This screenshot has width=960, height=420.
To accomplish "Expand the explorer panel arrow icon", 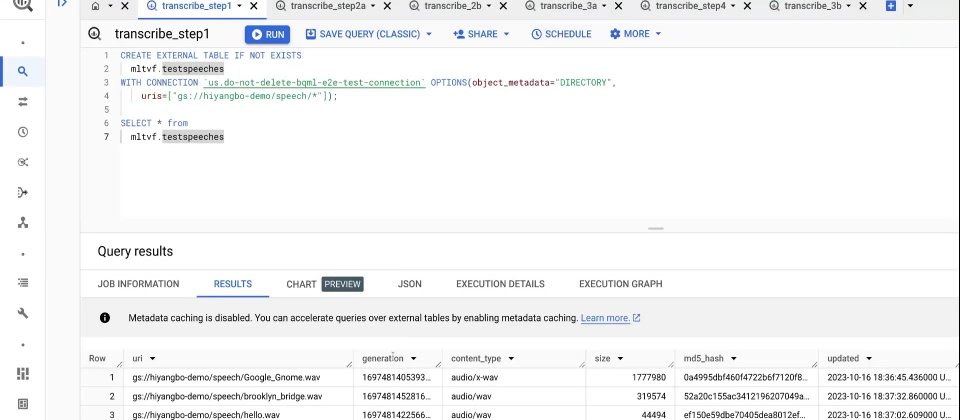I will 62,4.
